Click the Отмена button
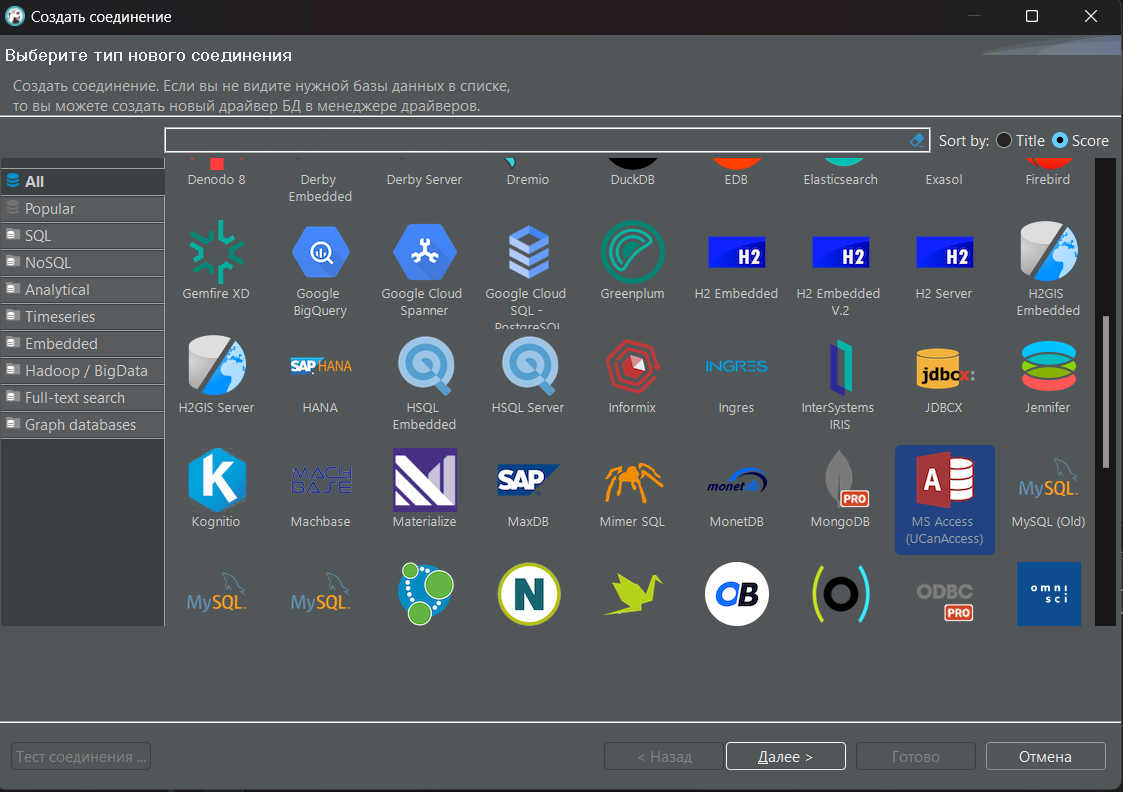The width and height of the screenshot is (1123, 792). pyautogui.click(x=1046, y=756)
